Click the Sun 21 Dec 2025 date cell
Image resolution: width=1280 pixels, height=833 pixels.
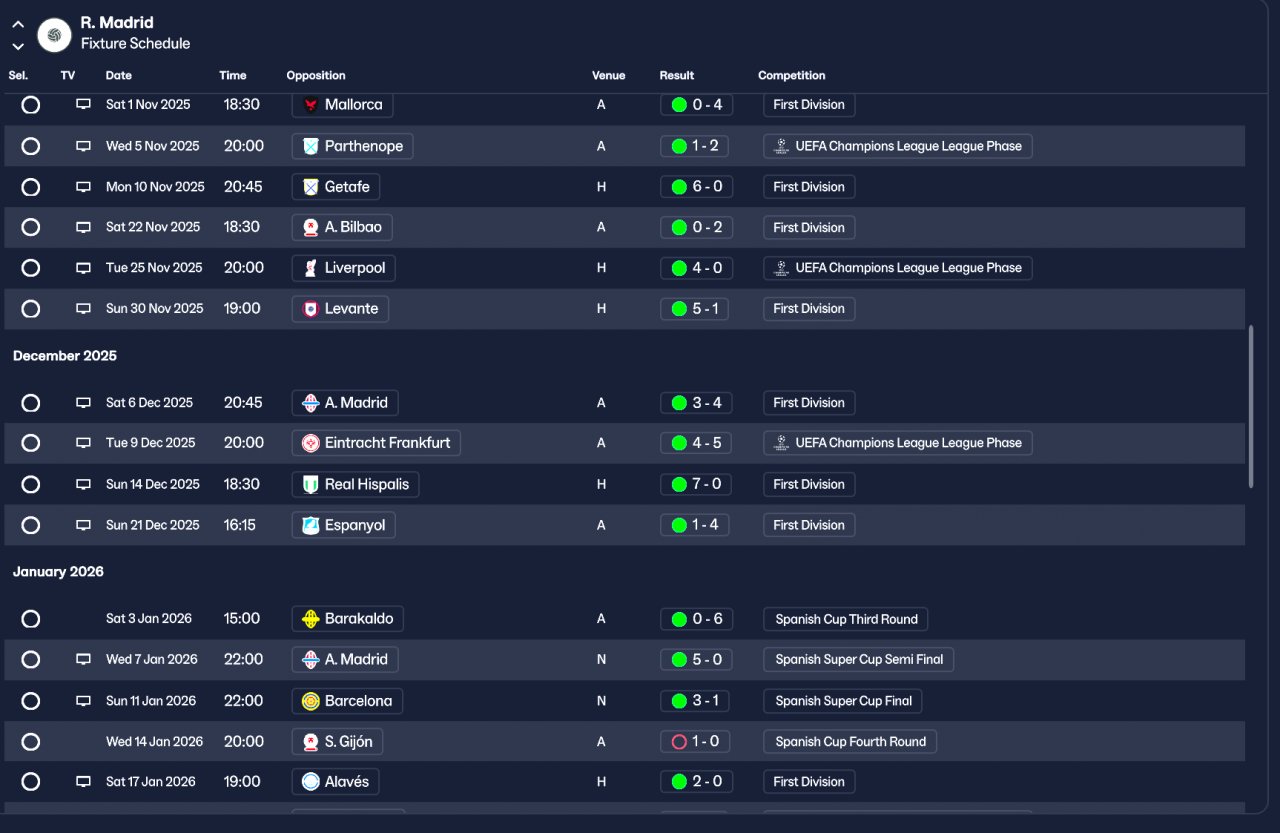click(153, 525)
